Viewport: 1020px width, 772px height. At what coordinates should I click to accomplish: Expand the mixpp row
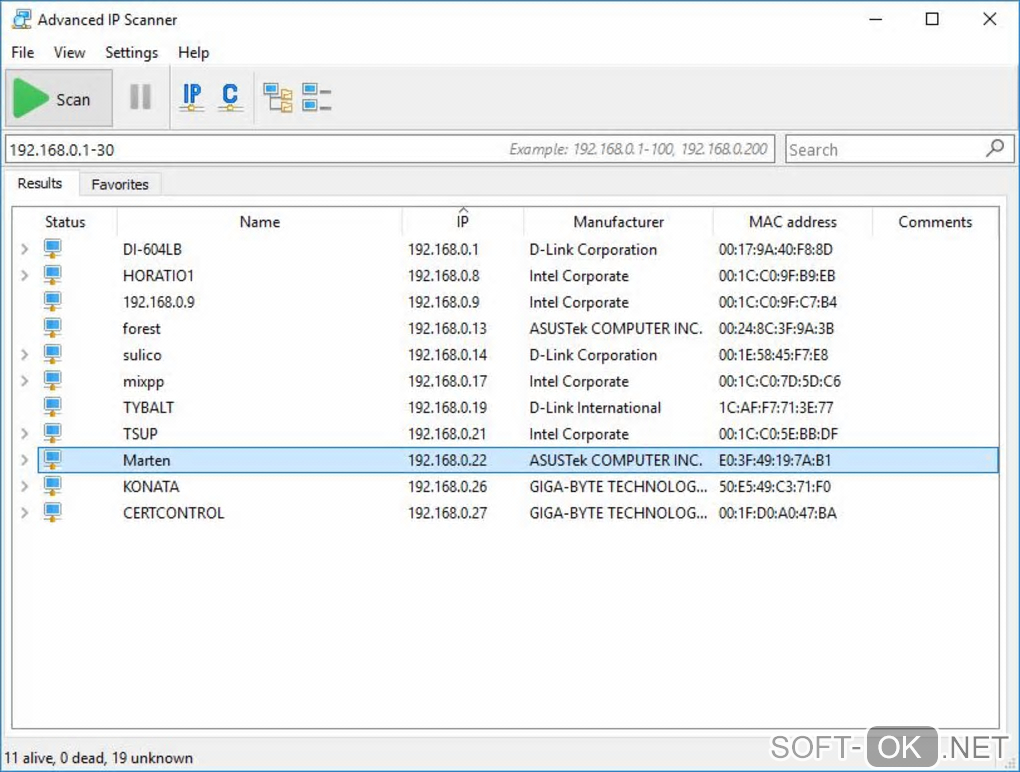[25, 381]
